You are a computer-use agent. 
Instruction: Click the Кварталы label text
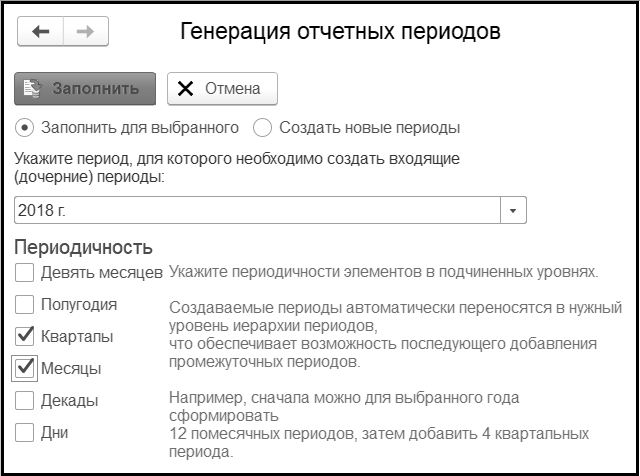[77, 336]
